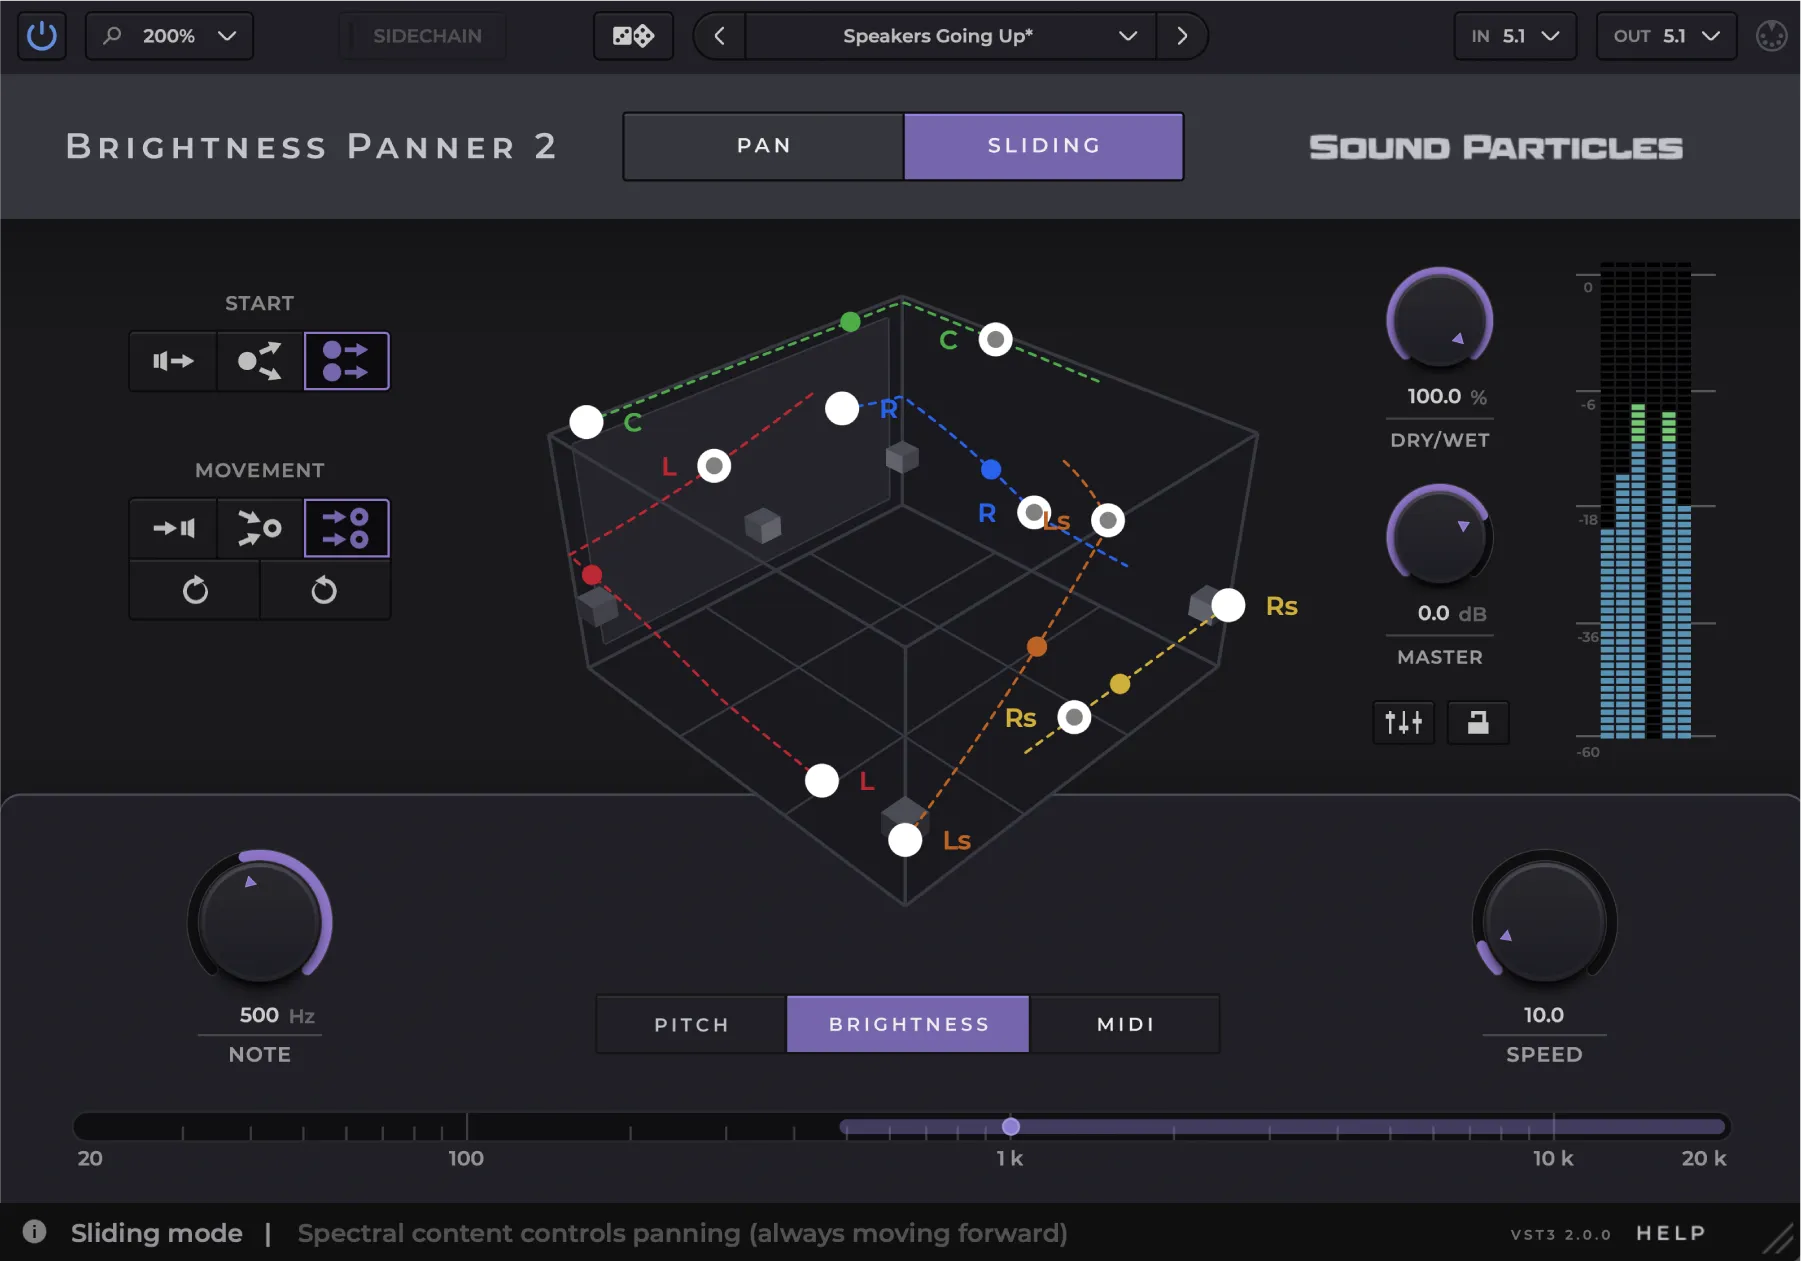This screenshot has width=1801, height=1261.
Task: Click the output level meter
Action: 1645,500
